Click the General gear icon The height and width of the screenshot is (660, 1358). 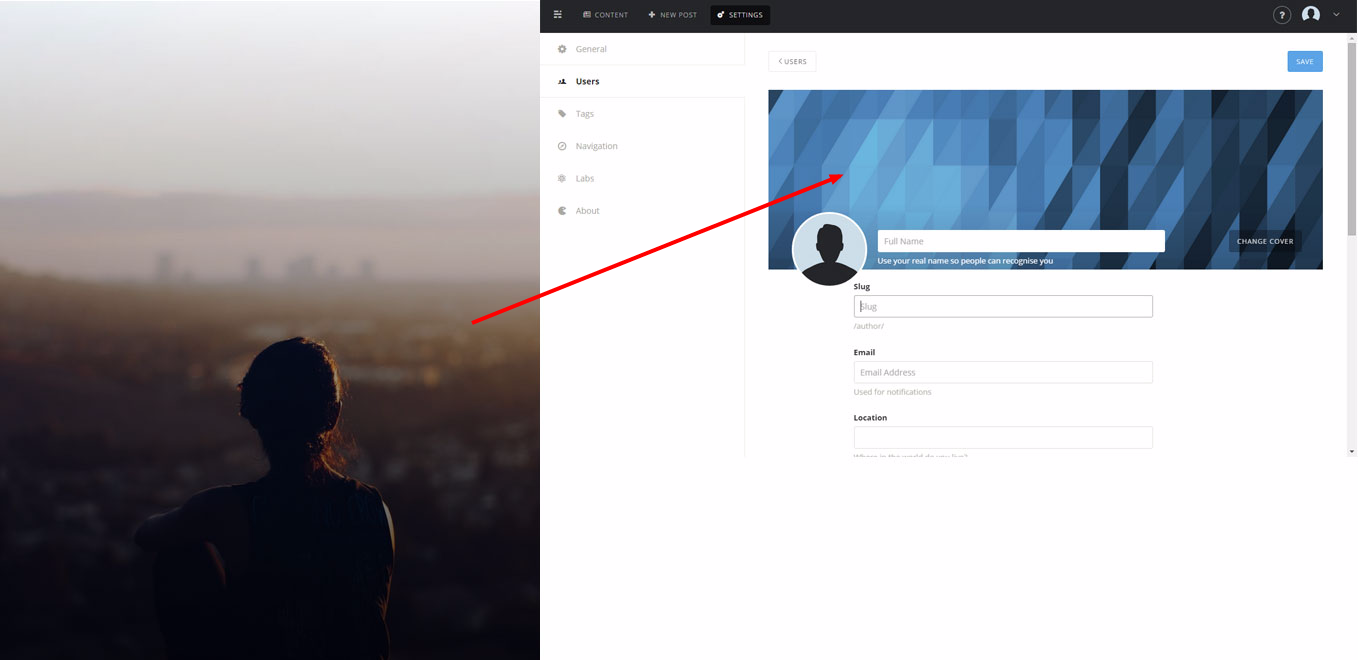(x=562, y=49)
